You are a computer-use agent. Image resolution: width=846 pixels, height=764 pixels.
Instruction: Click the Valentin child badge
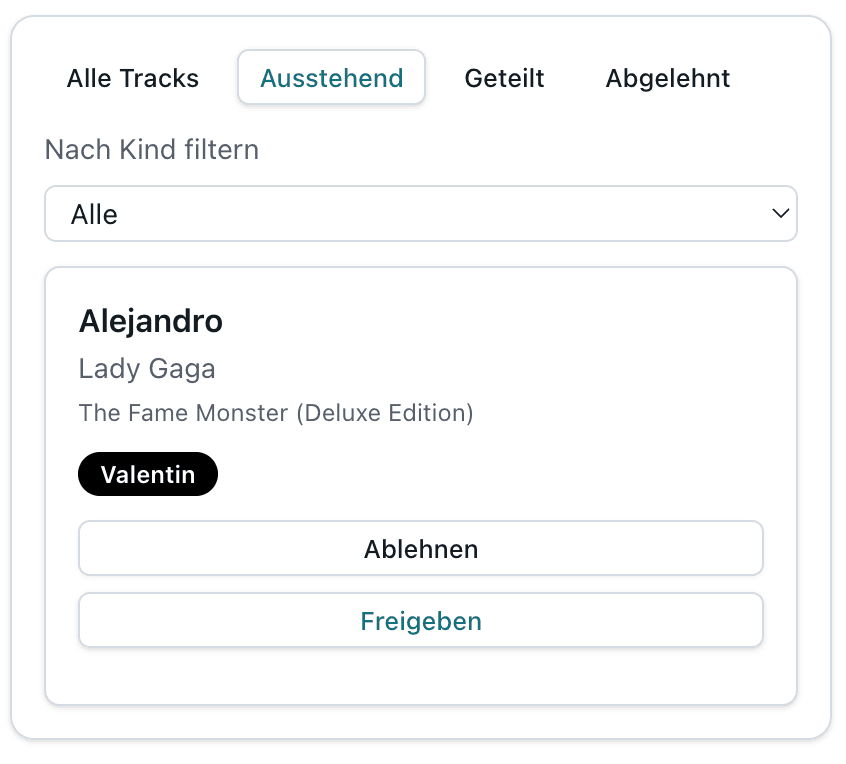tap(148, 474)
